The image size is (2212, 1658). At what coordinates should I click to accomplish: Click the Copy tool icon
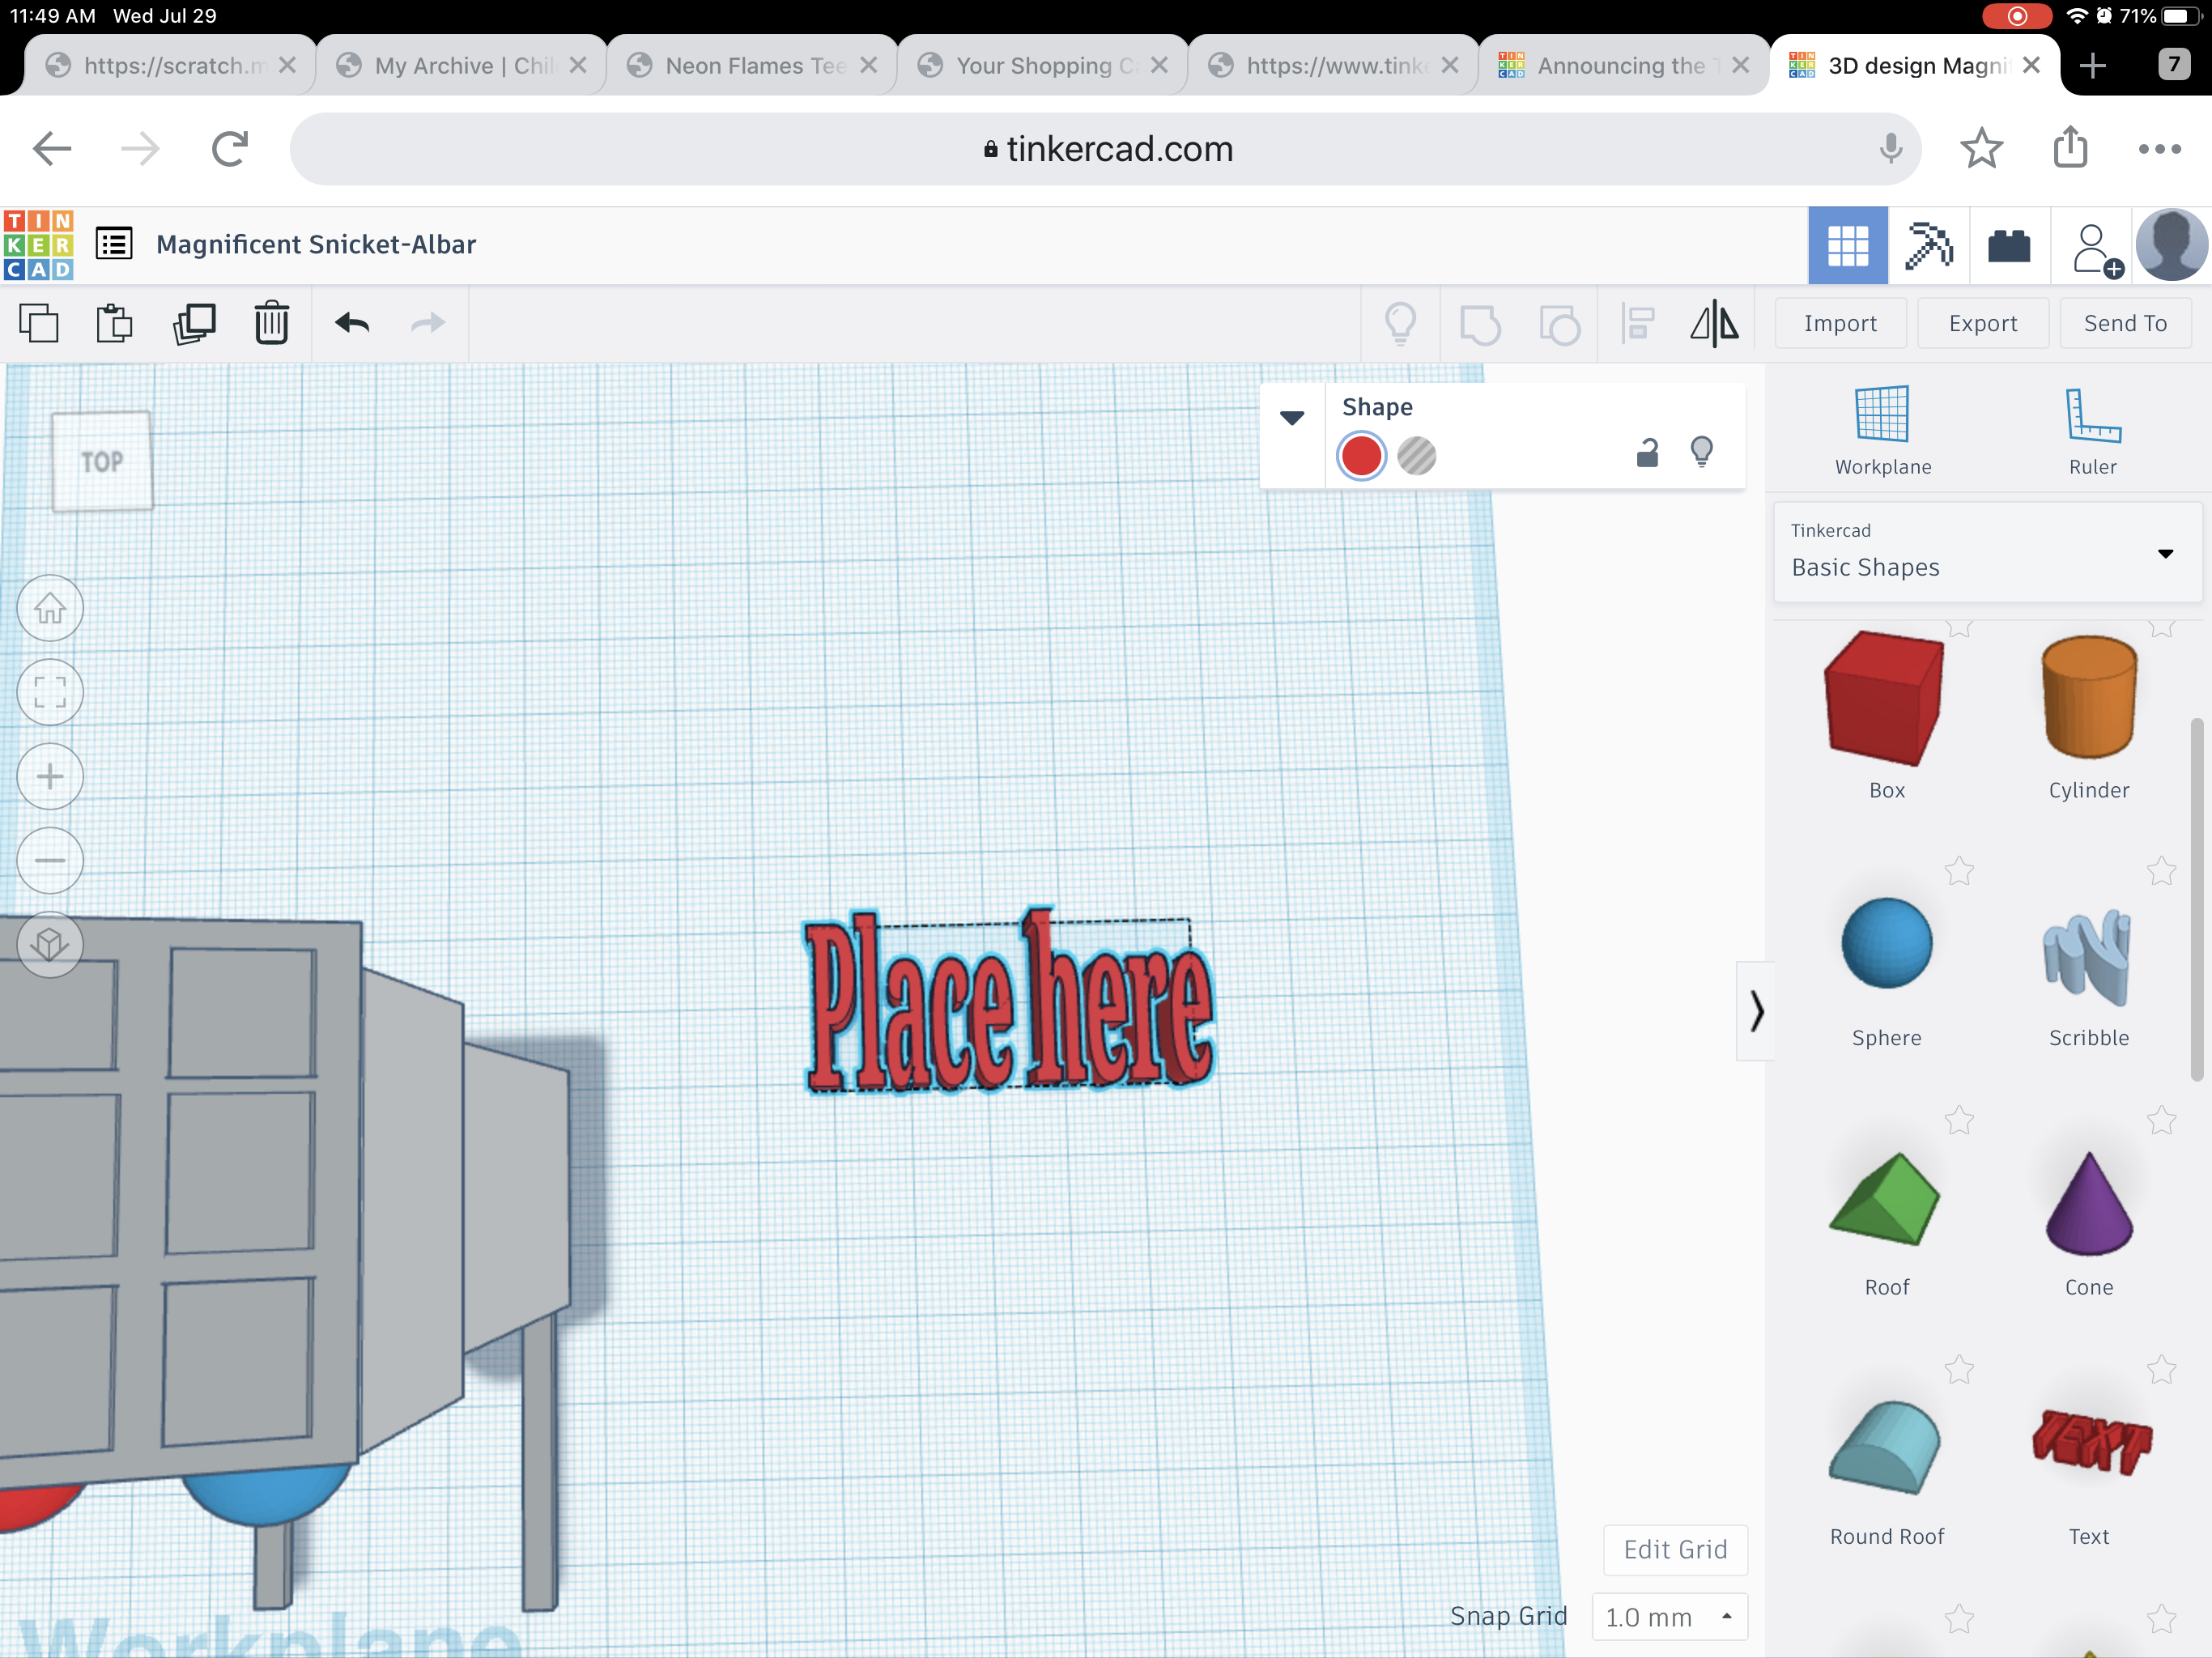[39, 324]
